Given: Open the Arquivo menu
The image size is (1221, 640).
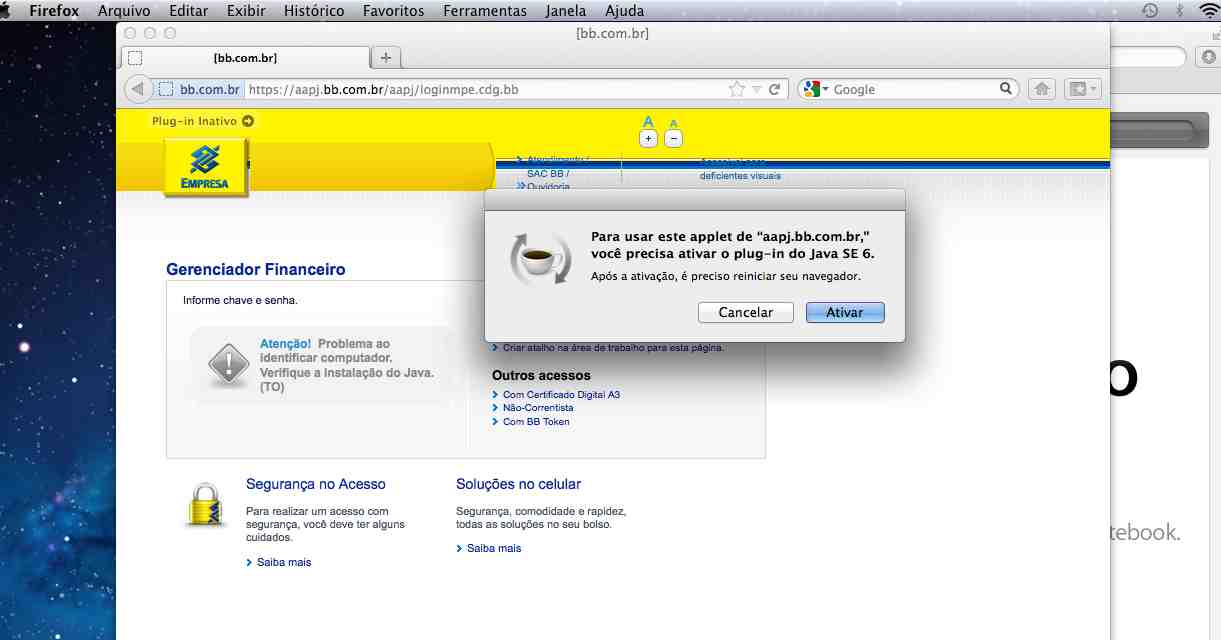Looking at the screenshot, I should click(x=124, y=11).
